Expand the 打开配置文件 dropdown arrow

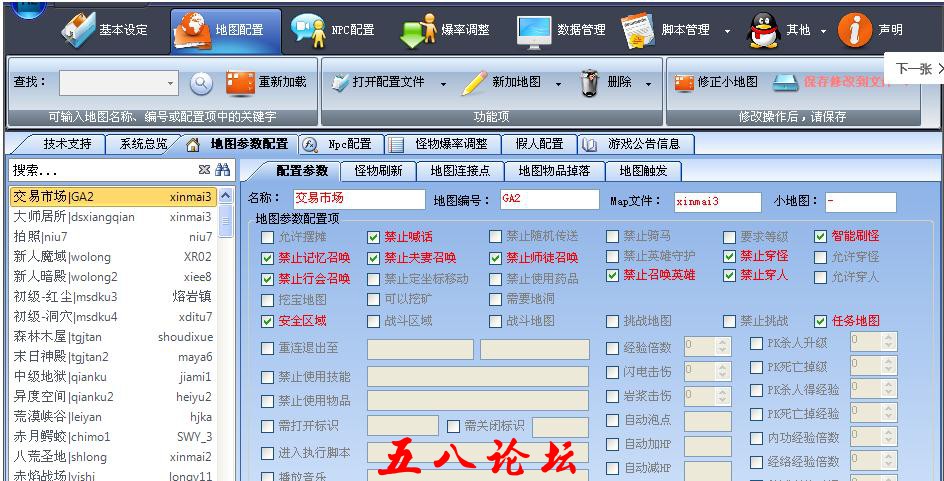(443, 84)
